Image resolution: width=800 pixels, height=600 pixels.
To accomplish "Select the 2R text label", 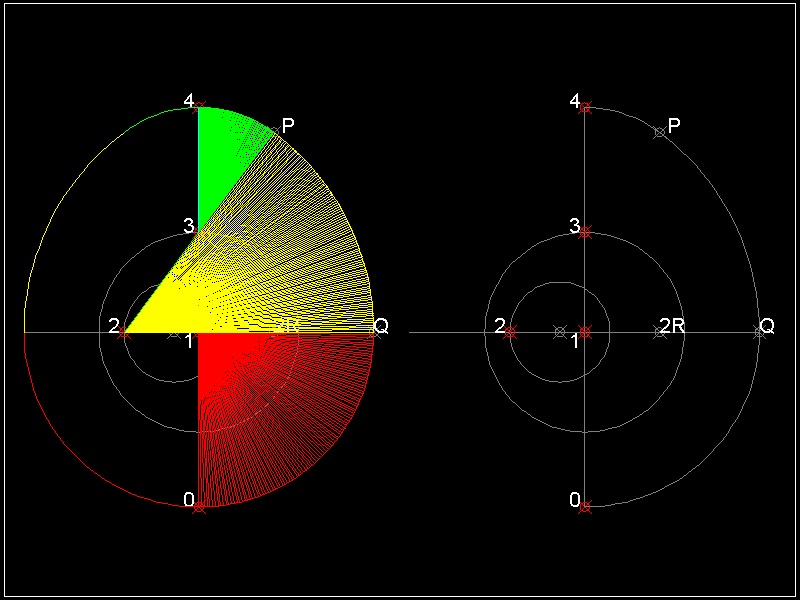I will coord(672,326).
